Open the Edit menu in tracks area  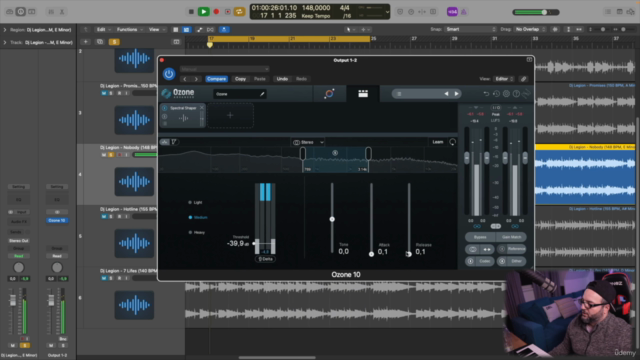pos(103,29)
